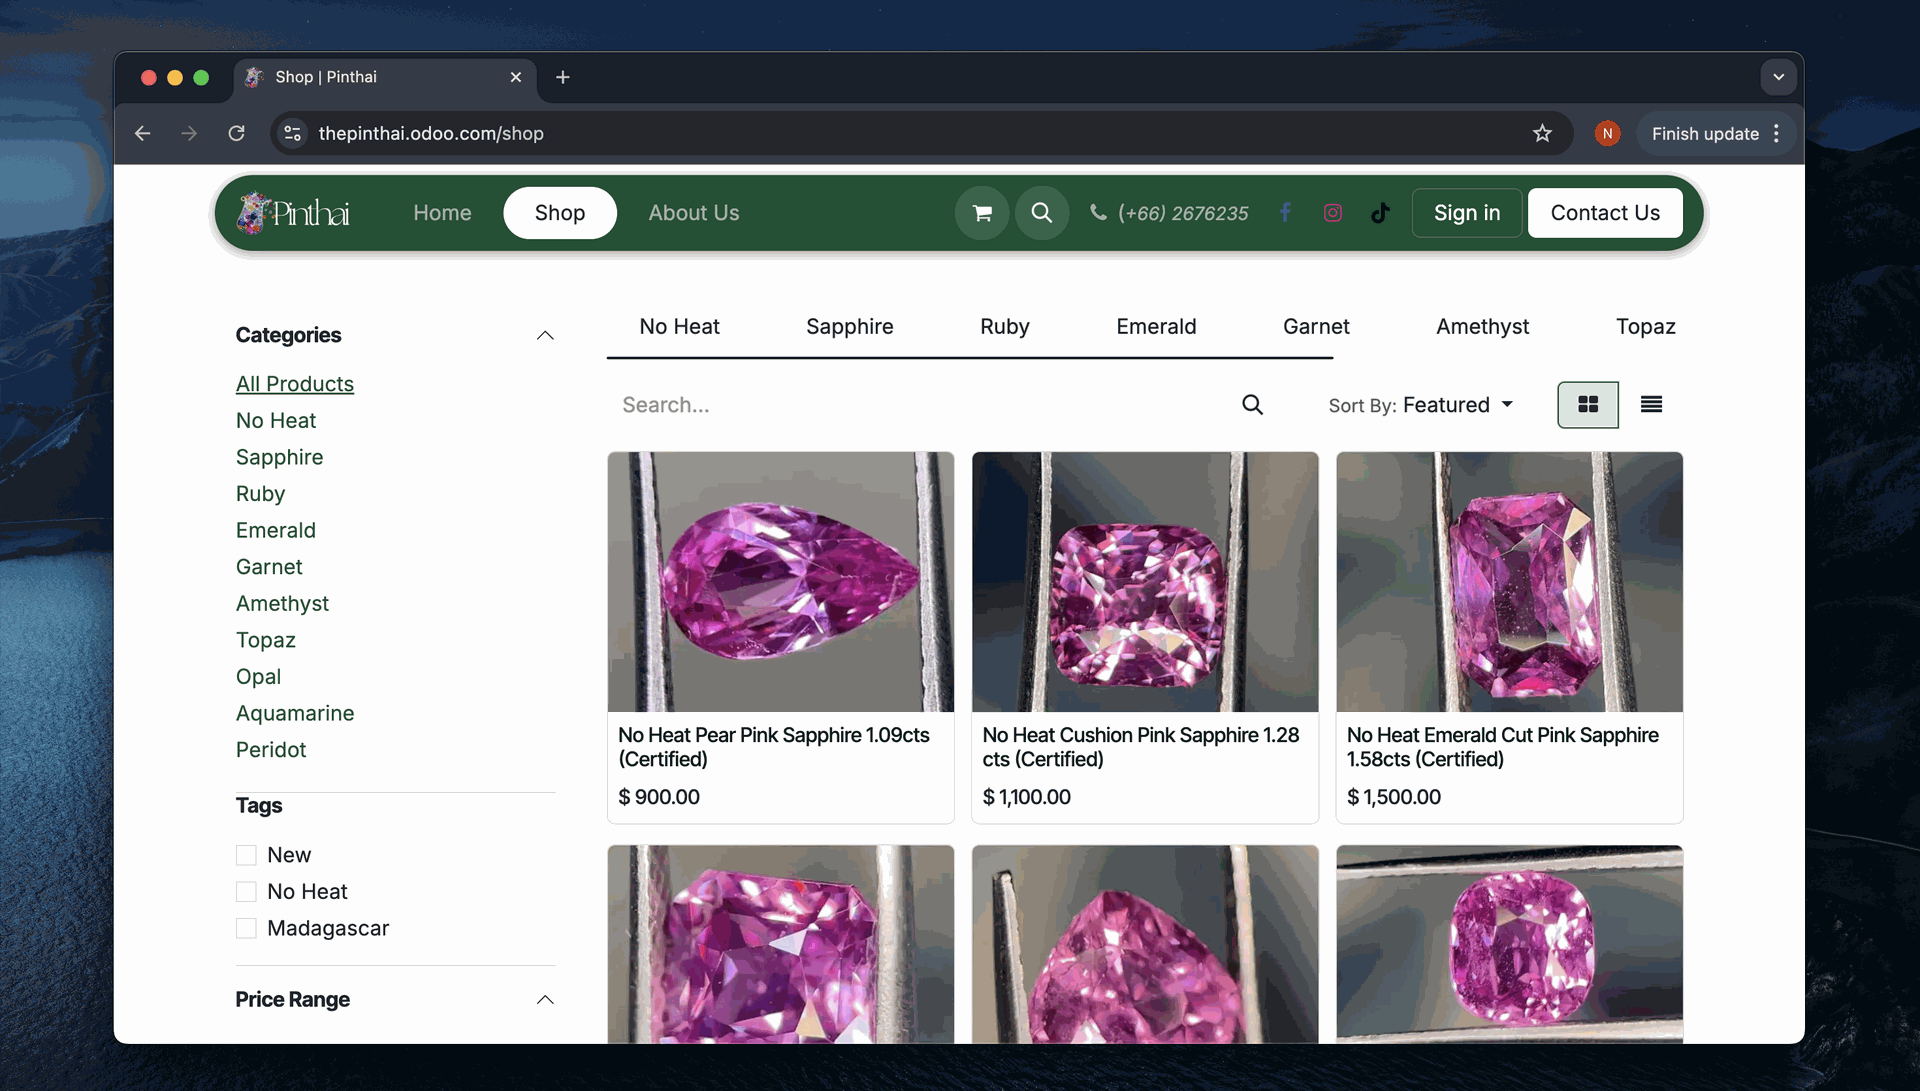The width and height of the screenshot is (1920, 1091).
Task: Open the Instagram social icon
Action: [1332, 213]
